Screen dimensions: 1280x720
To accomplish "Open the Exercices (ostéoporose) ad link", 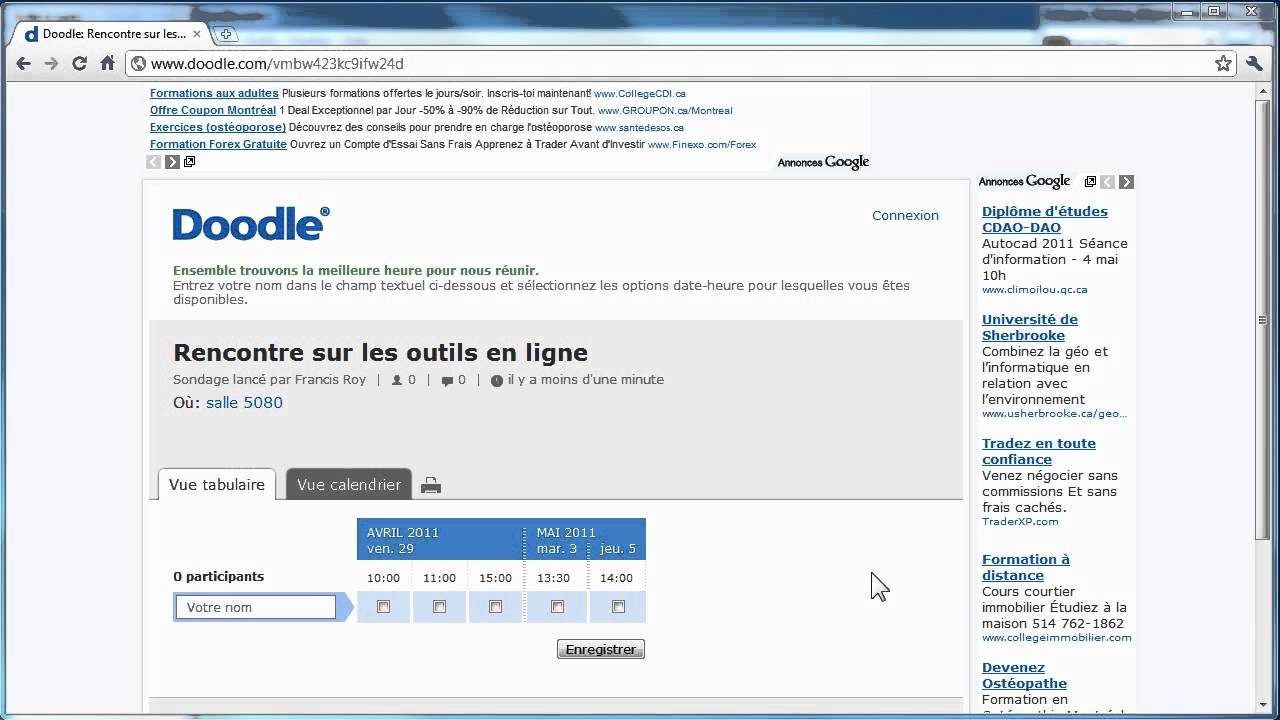I will (x=218, y=127).
